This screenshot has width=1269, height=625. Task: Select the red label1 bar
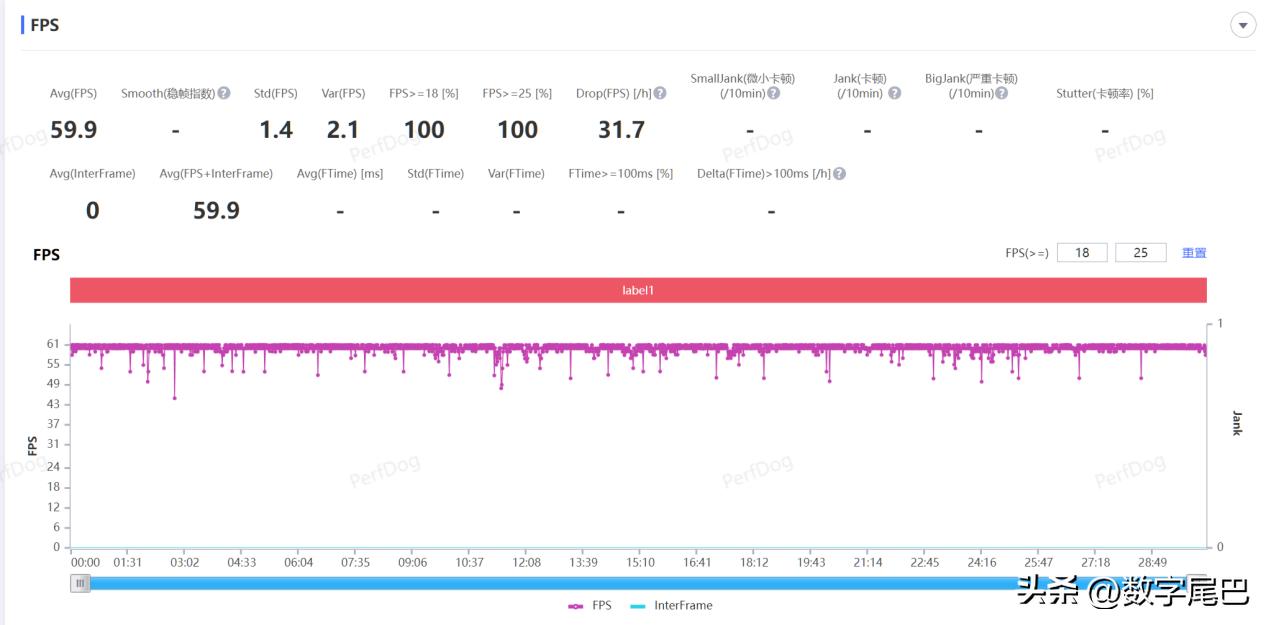(x=638, y=290)
